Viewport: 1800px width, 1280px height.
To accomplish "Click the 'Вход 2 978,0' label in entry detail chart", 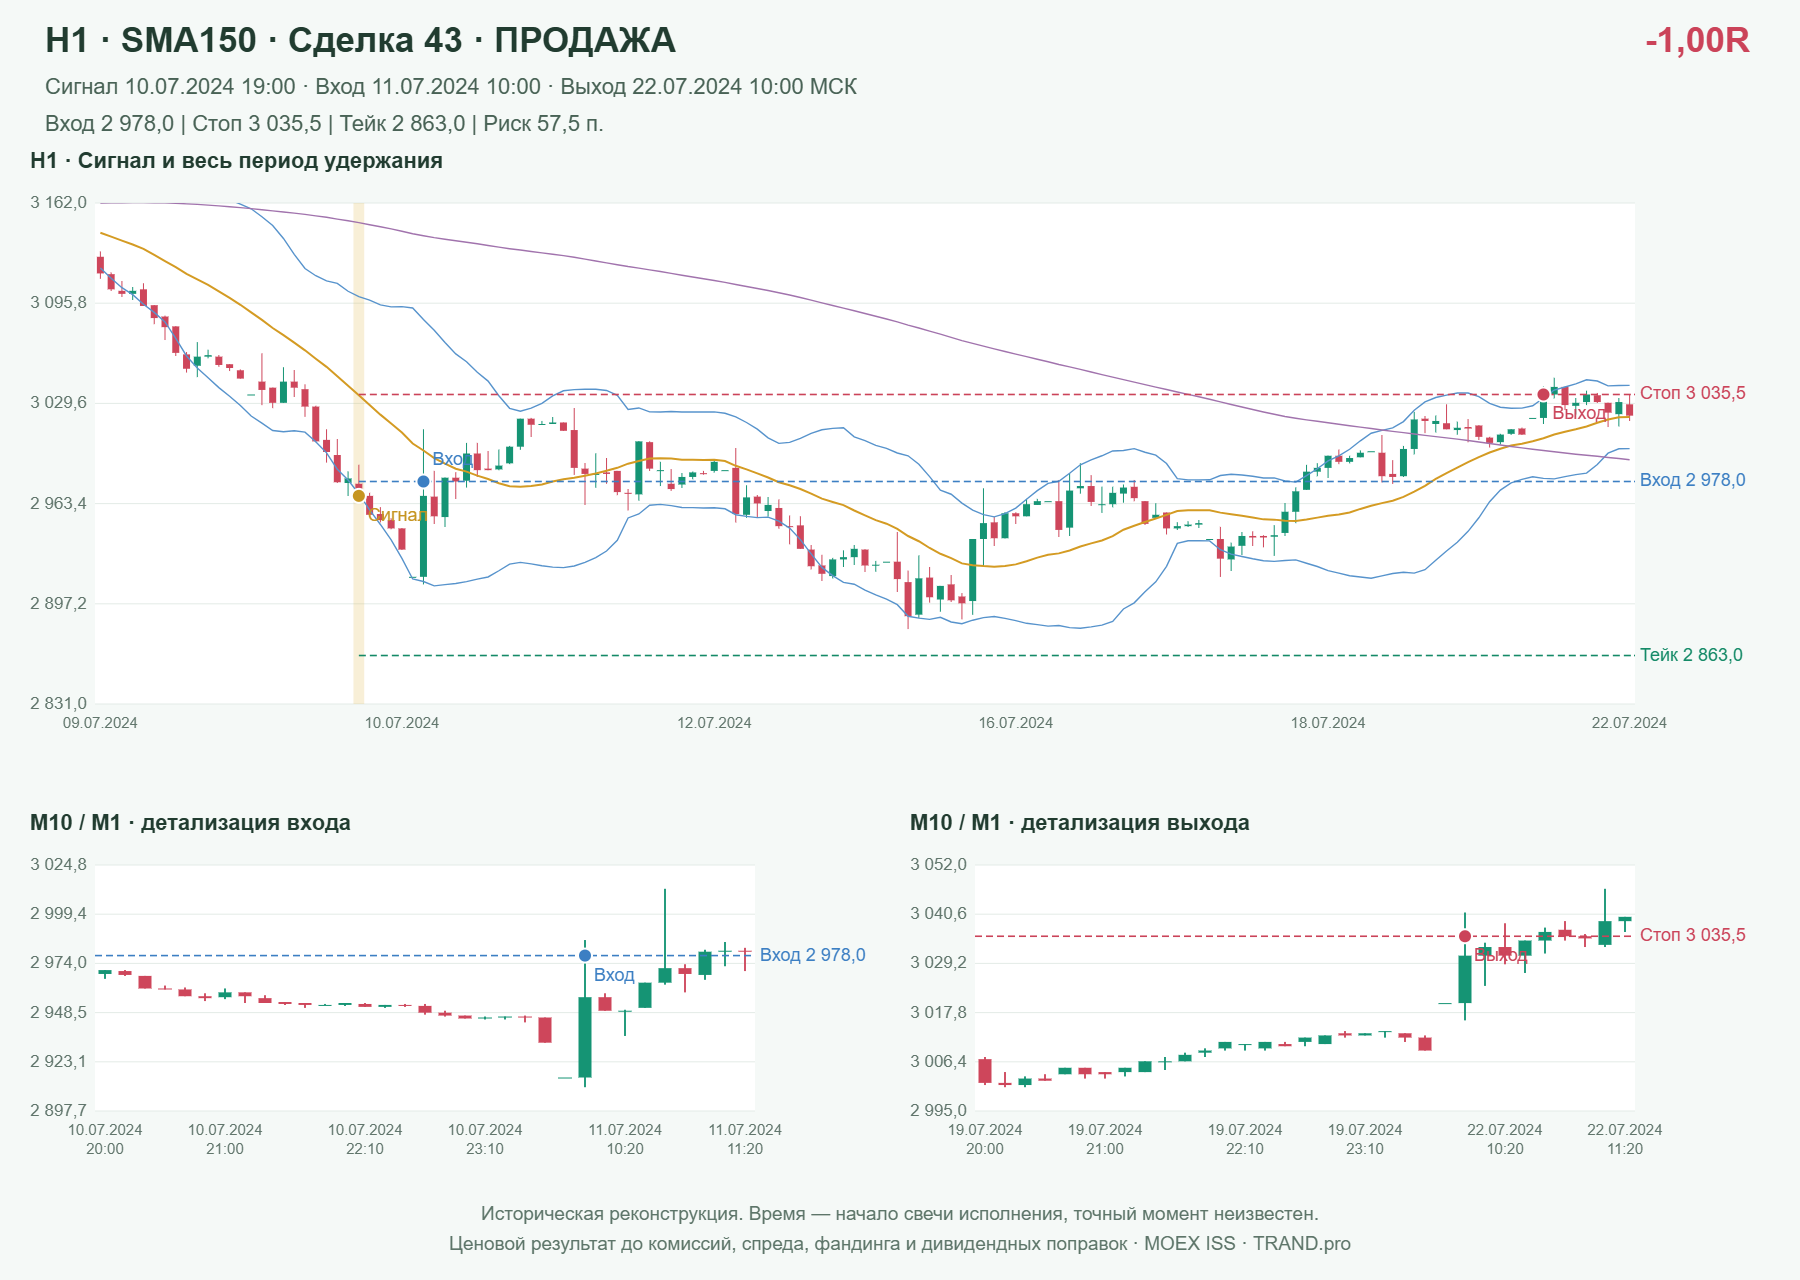I will 813,955.
